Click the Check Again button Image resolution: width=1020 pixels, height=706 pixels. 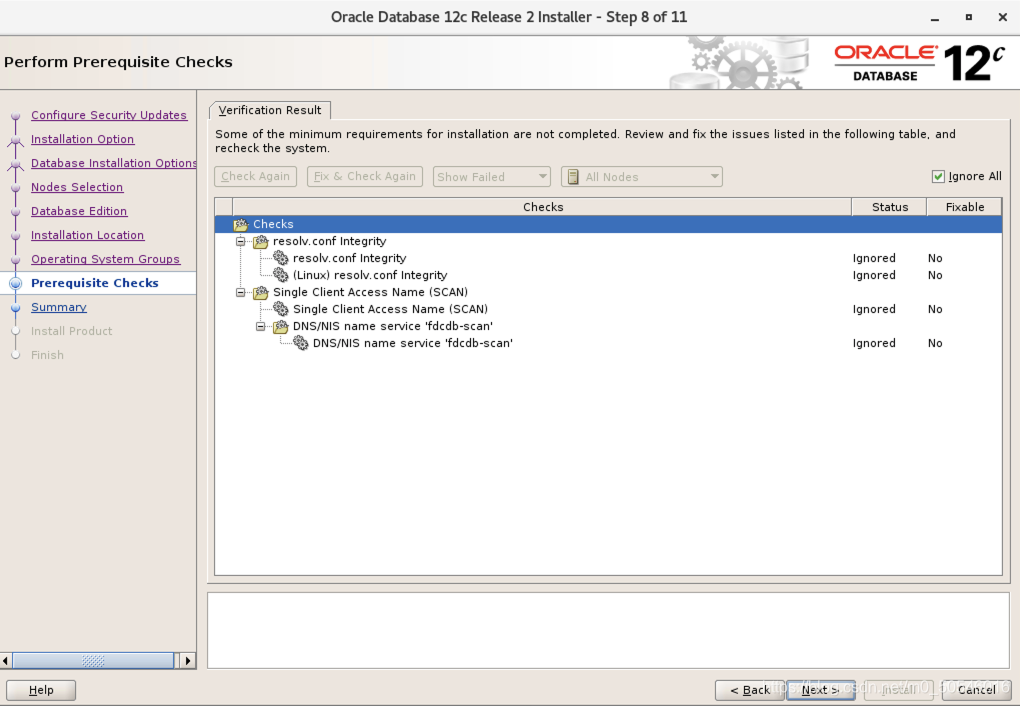pos(256,176)
